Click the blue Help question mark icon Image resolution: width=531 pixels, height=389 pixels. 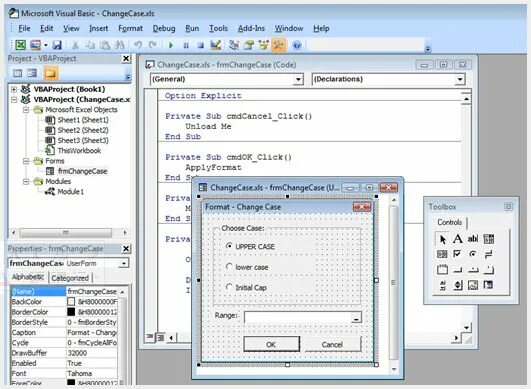tap(297, 45)
